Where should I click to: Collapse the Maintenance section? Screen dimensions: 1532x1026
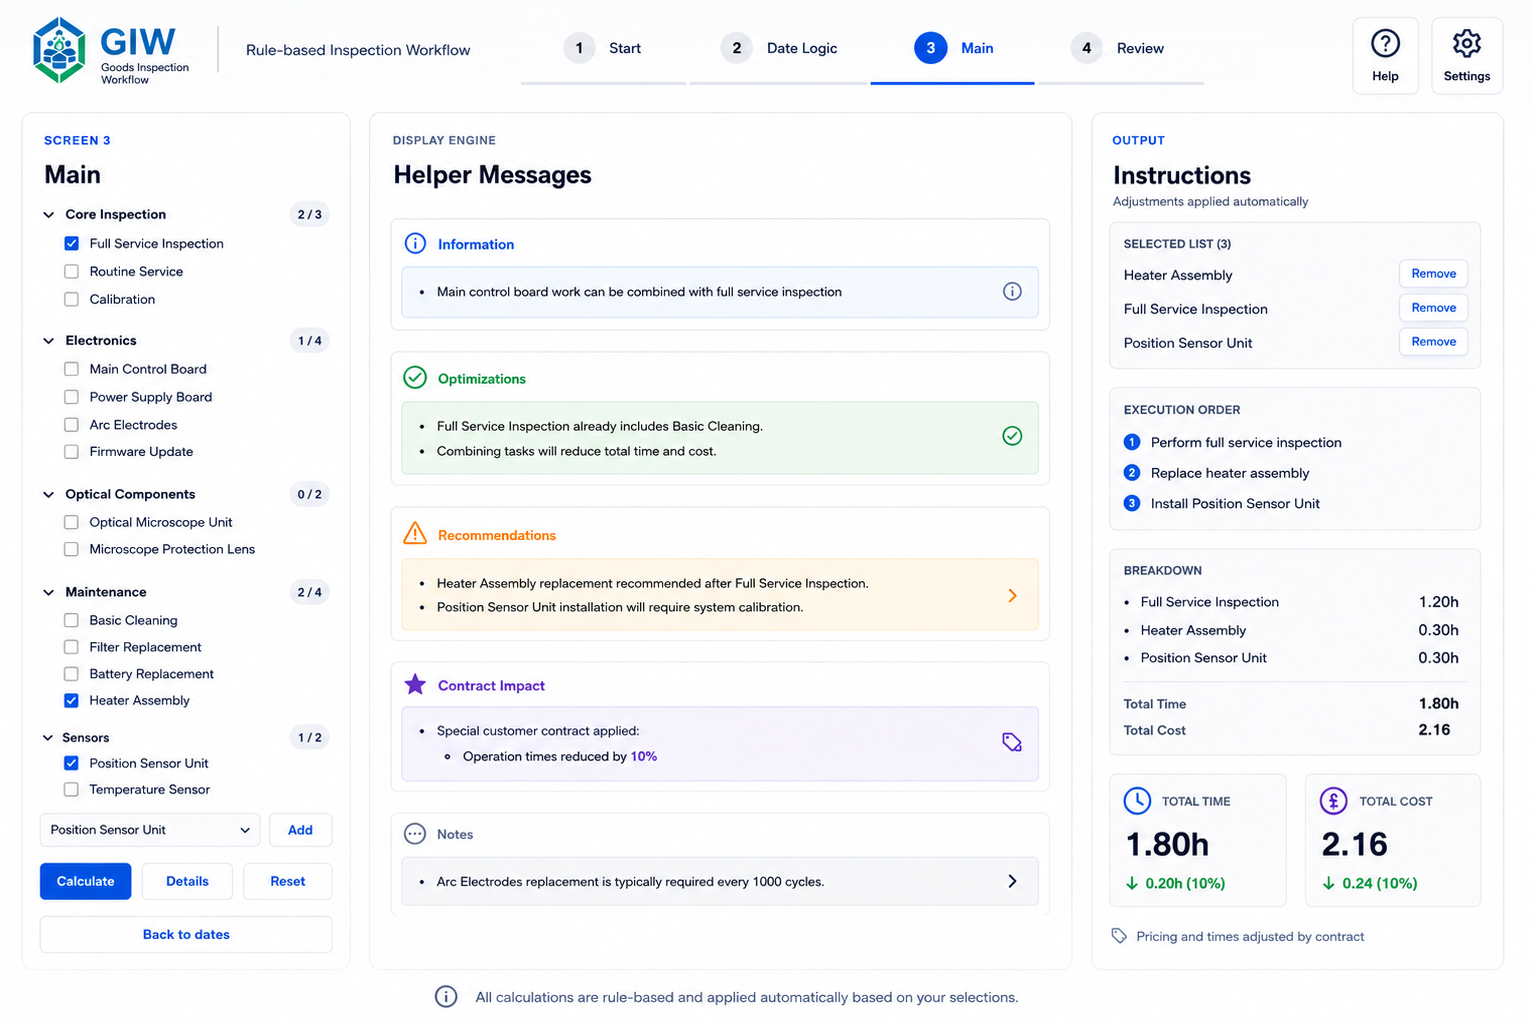48,592
